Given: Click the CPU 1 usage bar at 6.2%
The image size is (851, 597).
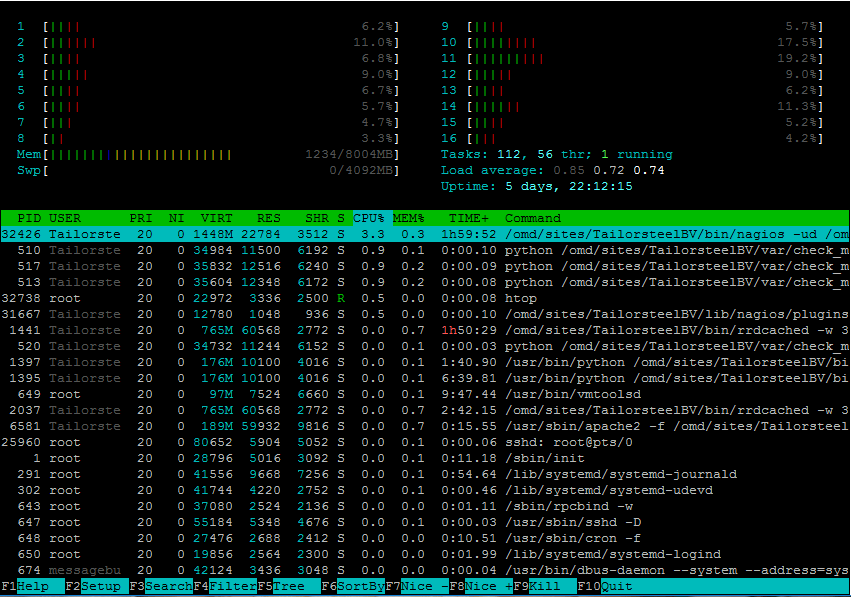Looking at the screenshot, I should coord(208,27).
